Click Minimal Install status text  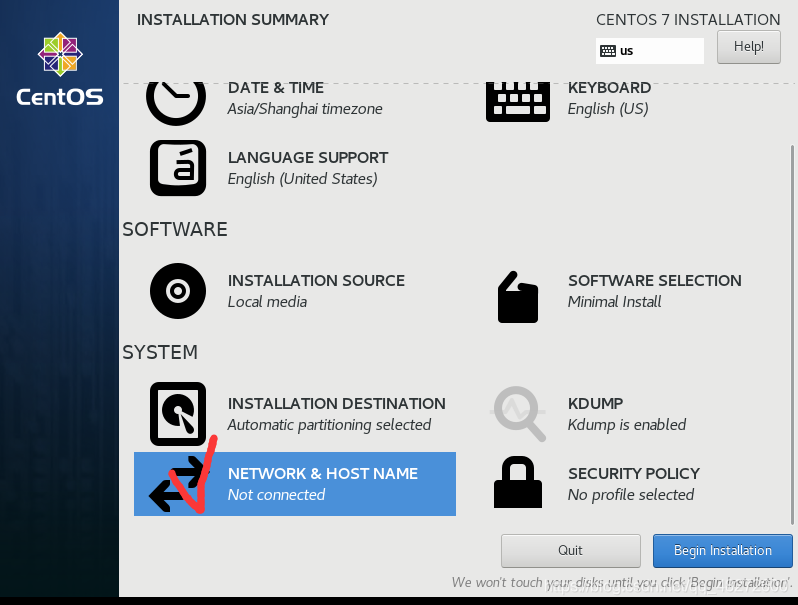pos(614,302)
